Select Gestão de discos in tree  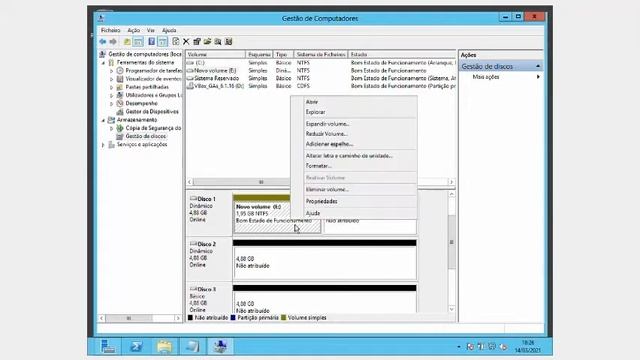pyautogui.click(x=146, y=136)
